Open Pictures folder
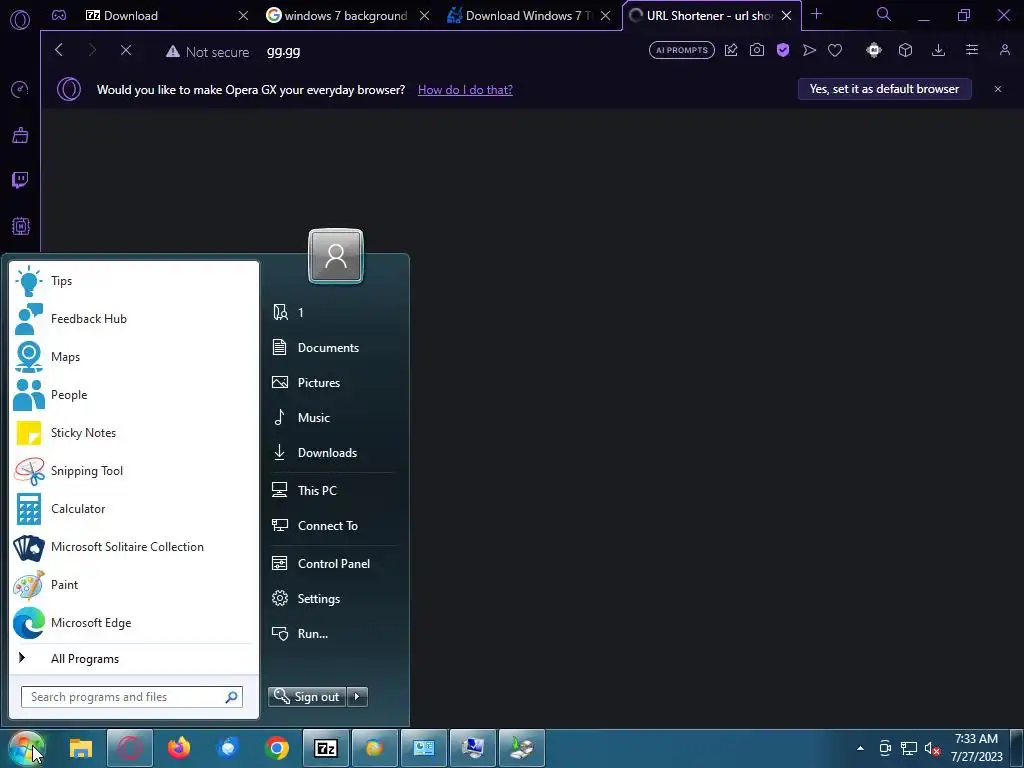1024x768 pixels. (334, 383)
